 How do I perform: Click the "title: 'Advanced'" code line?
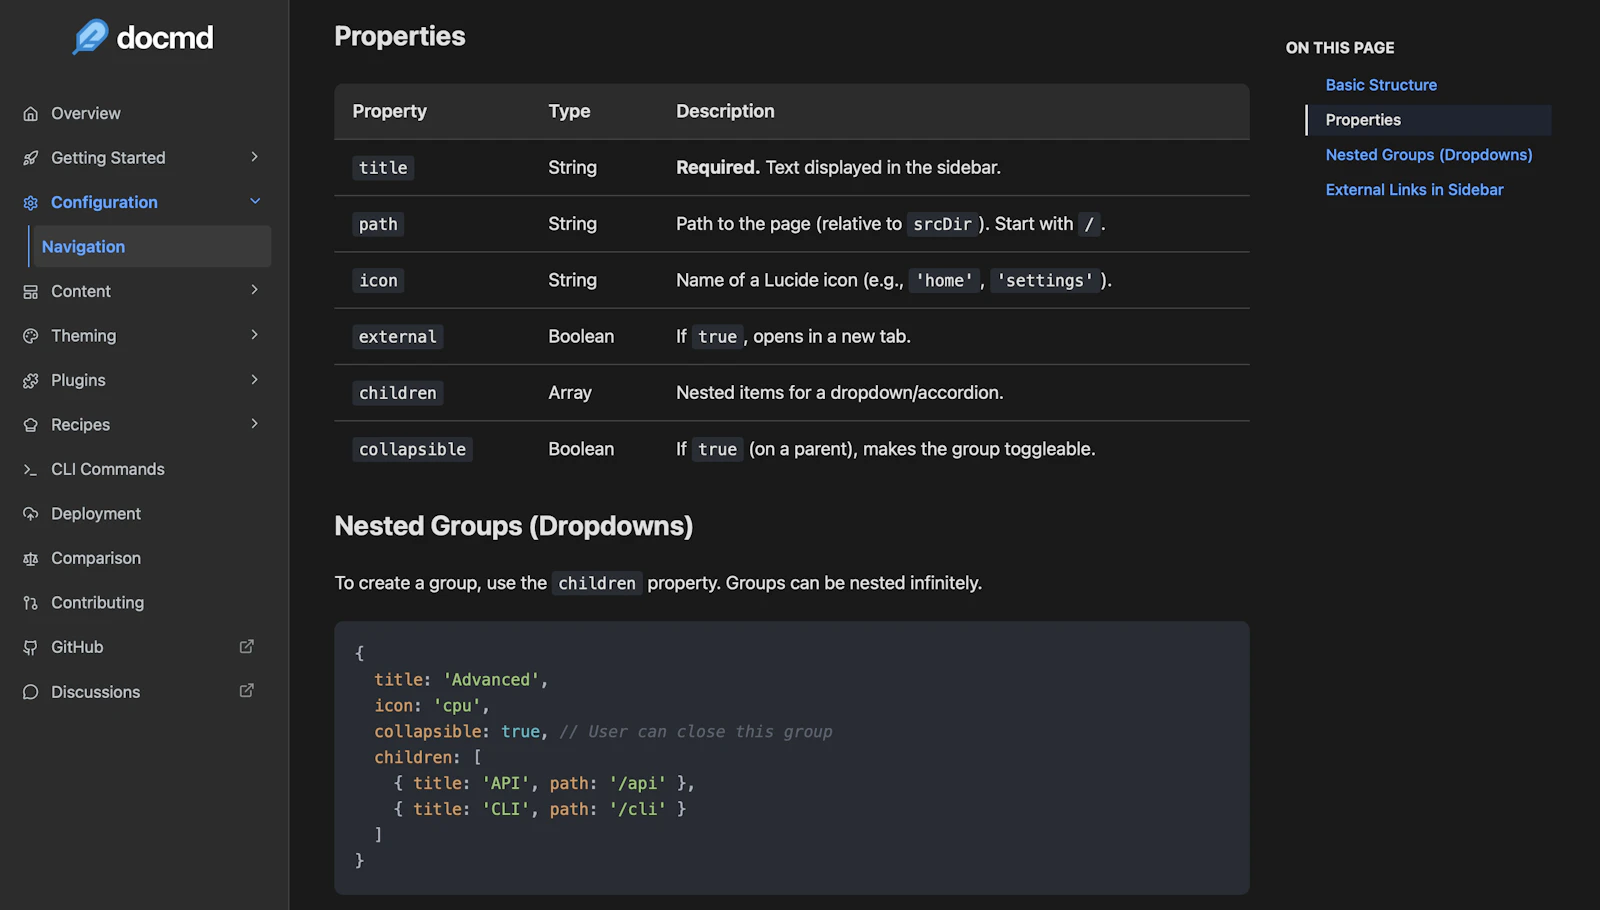pos(461,680)
